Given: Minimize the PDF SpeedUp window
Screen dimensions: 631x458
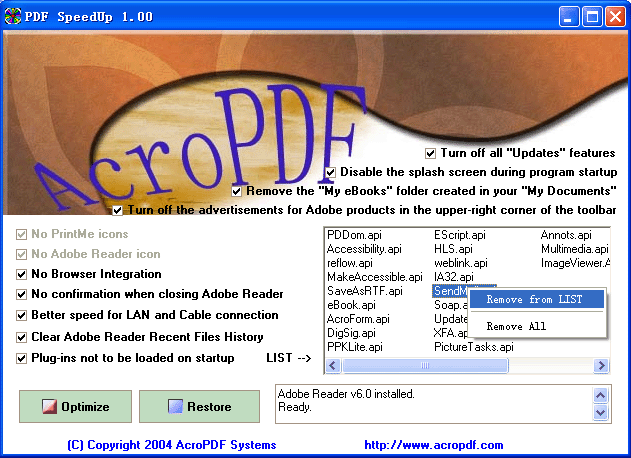Looking at the screenshot, I should pos(569,17).
